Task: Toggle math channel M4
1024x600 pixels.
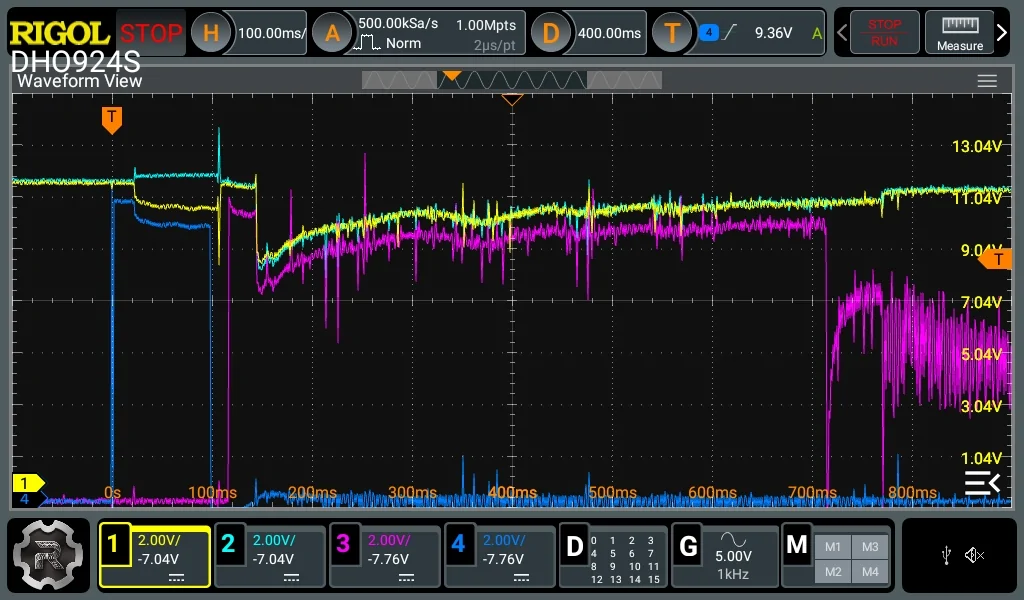Action: (870, 572)
